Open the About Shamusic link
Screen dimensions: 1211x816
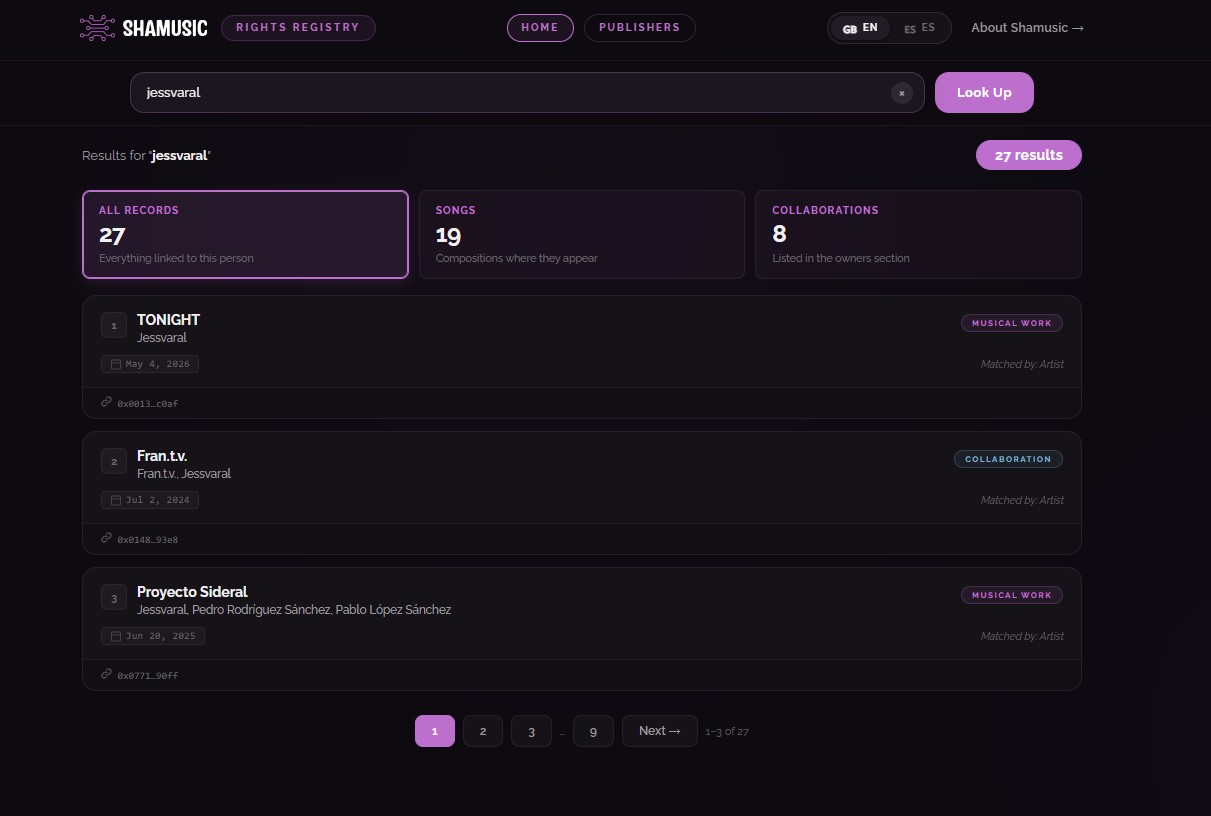[x=1027, y=28]
